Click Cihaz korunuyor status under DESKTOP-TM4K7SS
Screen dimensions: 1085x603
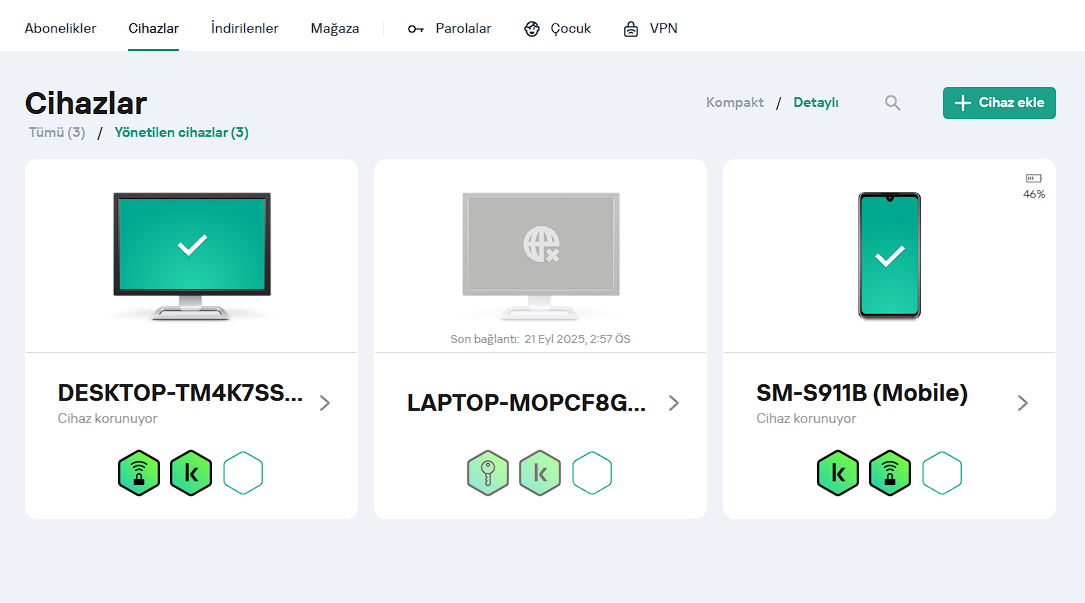click(107, 418)
